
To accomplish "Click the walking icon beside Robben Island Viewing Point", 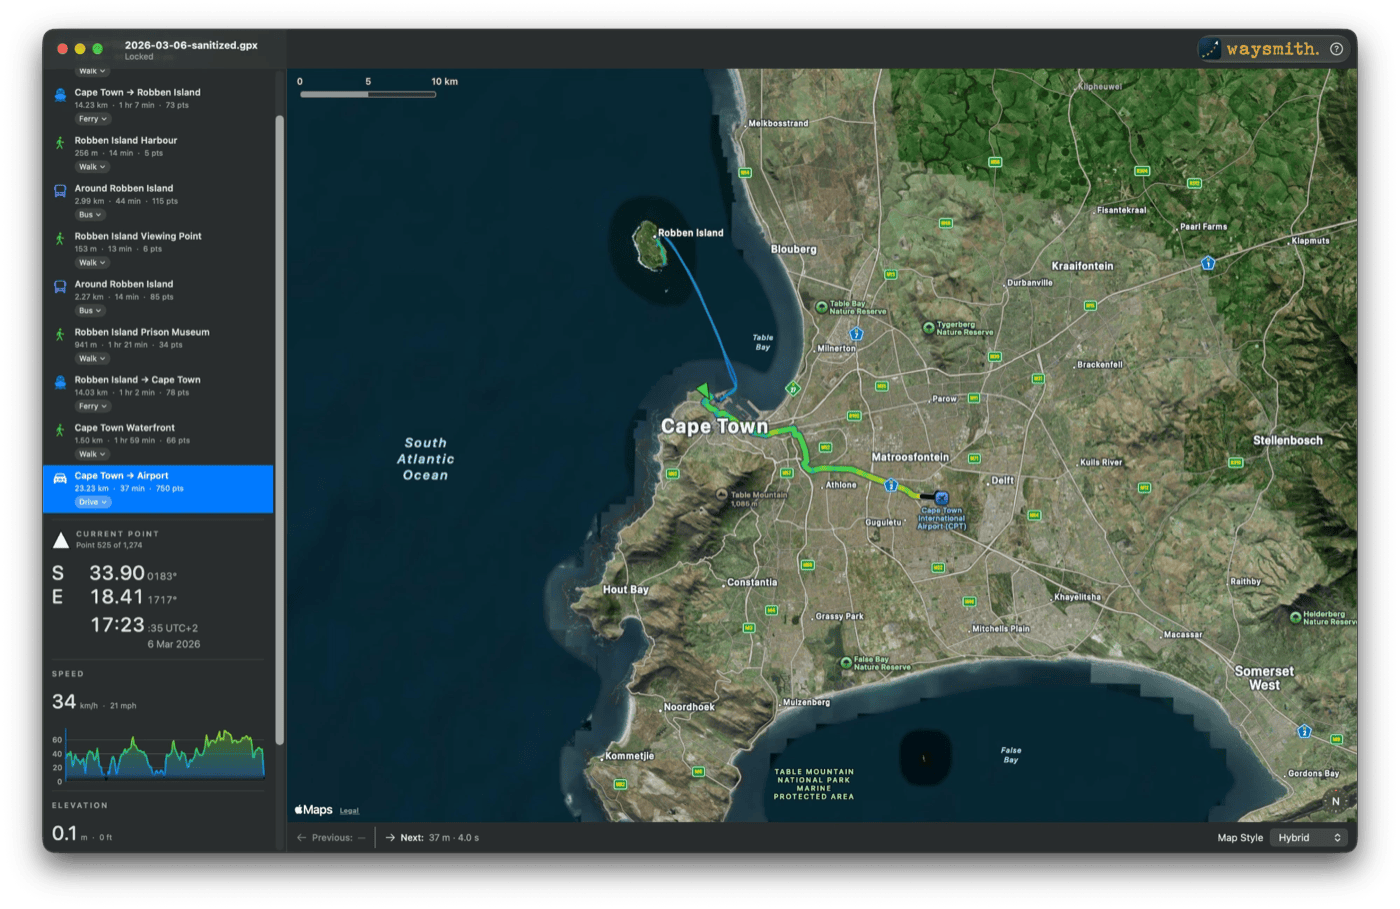I will click(60, 239).
